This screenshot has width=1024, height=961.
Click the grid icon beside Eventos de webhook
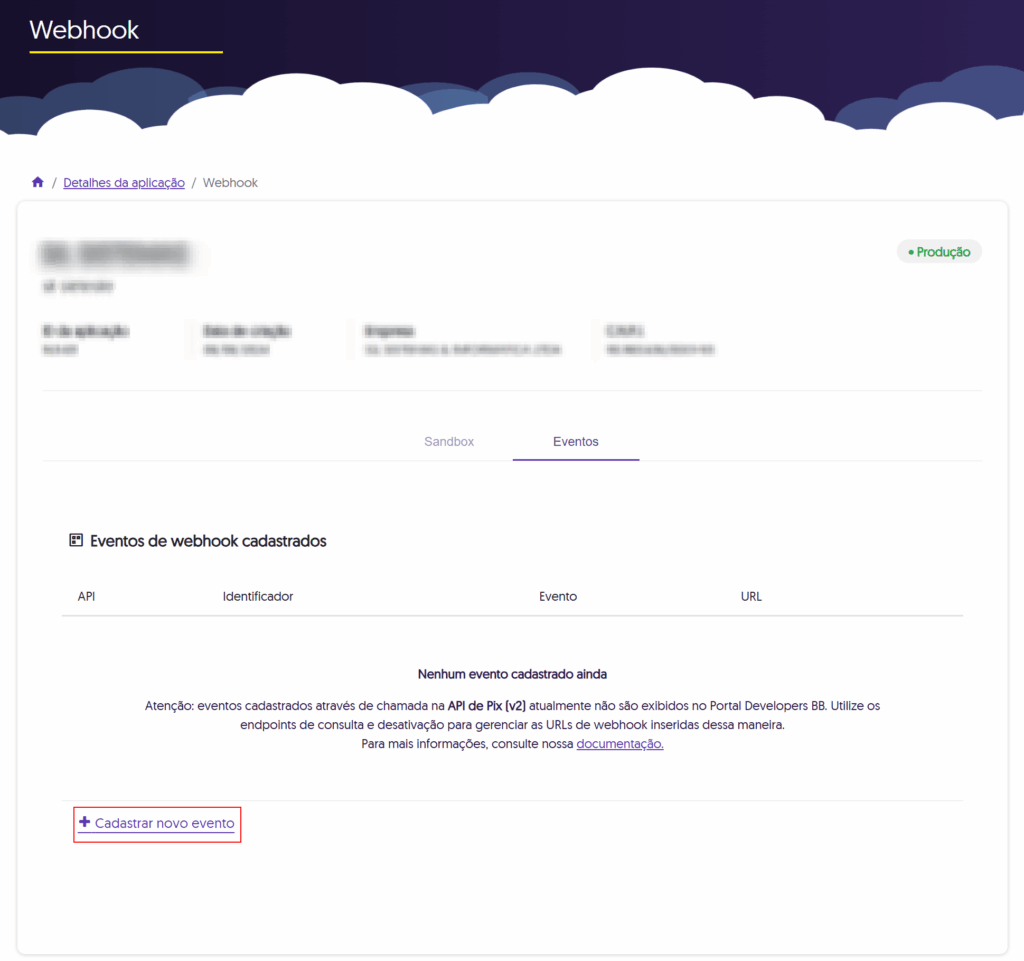[76, 541]
